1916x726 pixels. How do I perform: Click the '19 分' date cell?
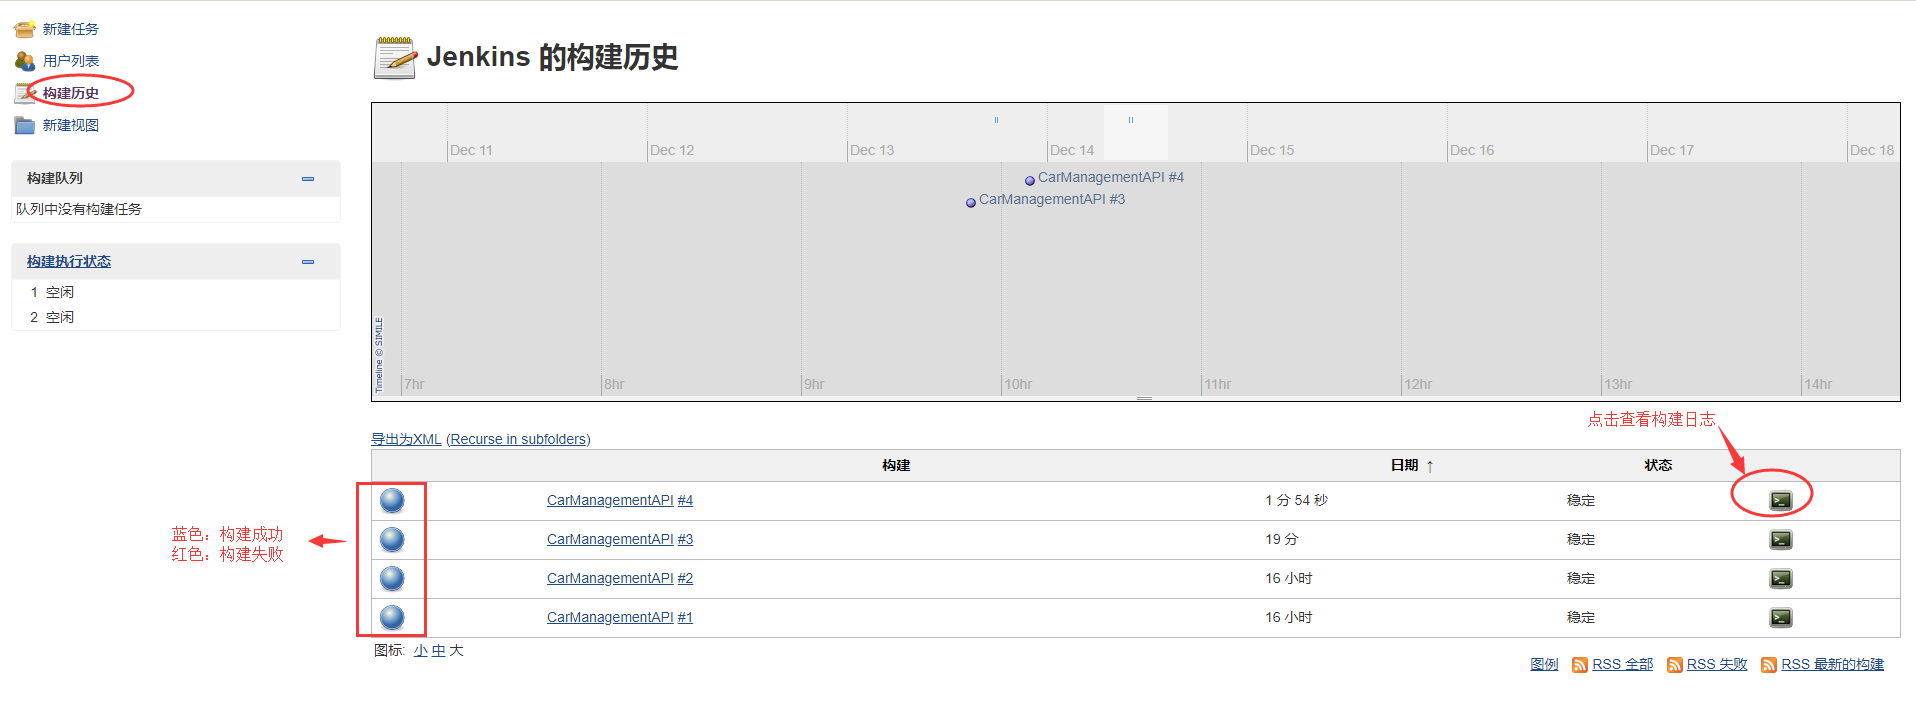click(x=1282, y=539)
